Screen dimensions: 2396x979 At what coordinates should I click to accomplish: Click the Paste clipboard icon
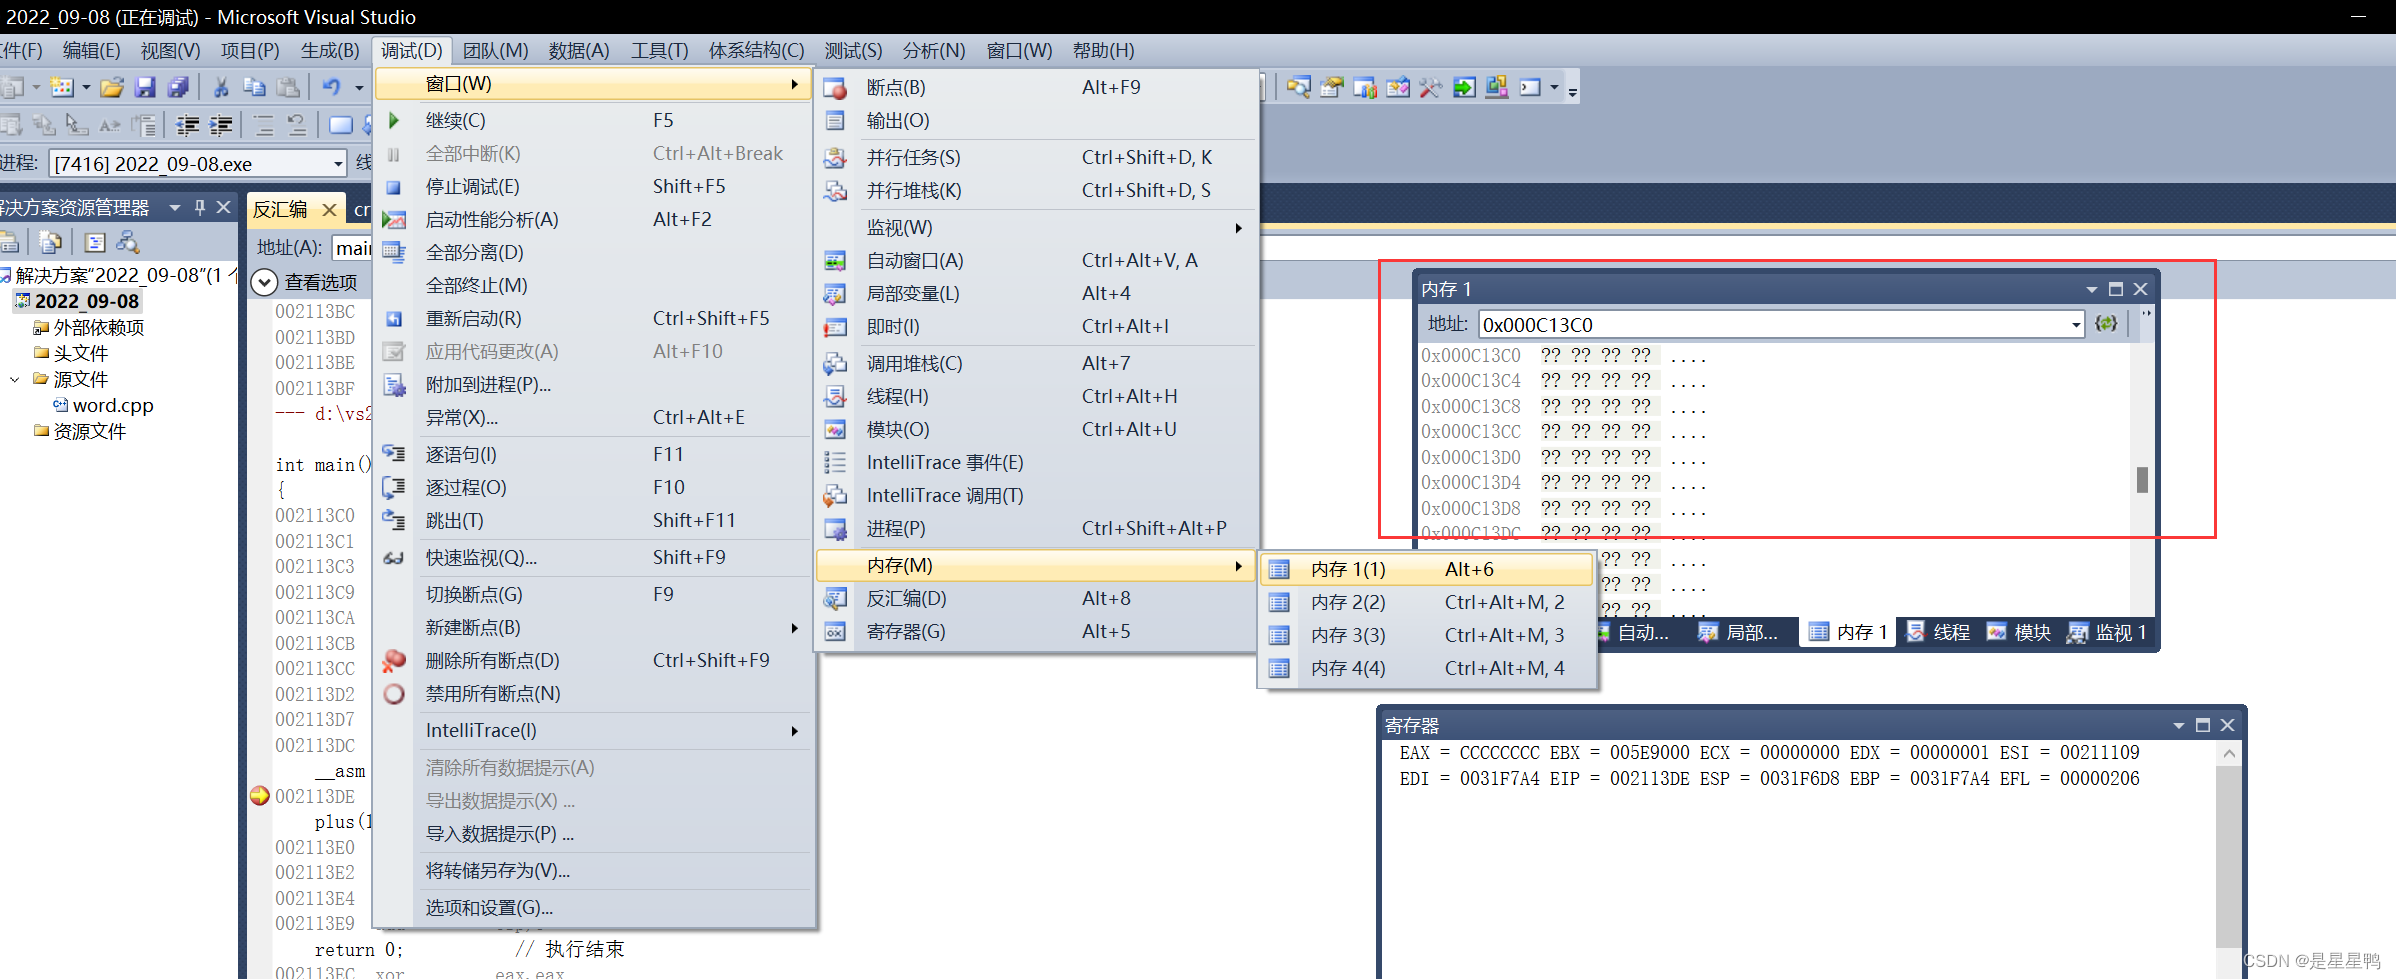pos(288,88)
